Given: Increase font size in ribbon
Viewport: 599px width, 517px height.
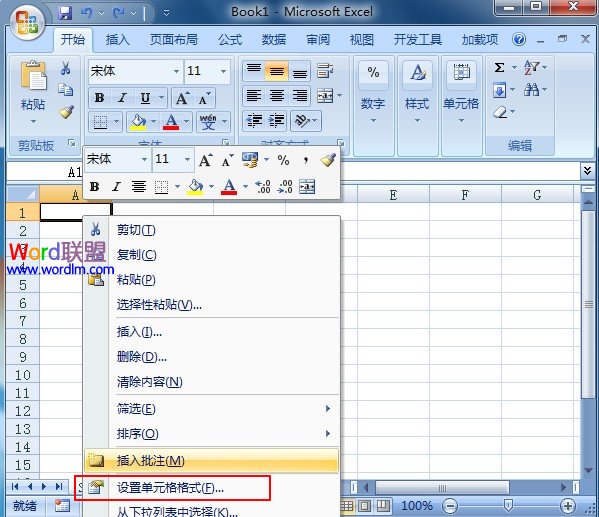Looking at the screenshot, I should 182,98.
